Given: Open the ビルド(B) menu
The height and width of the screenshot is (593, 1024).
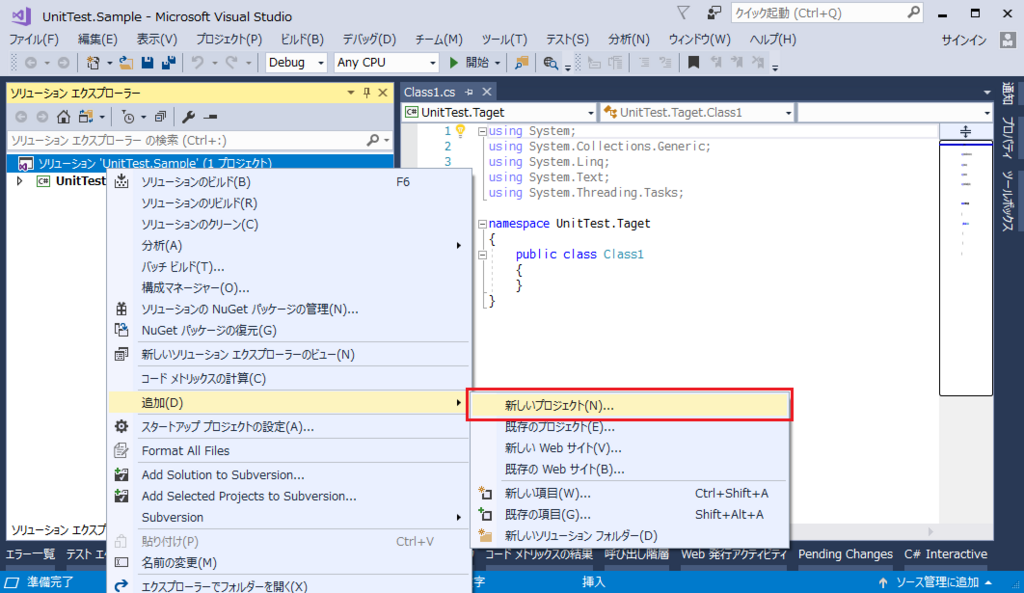Looking at the screenshot, I should point(302,39).
